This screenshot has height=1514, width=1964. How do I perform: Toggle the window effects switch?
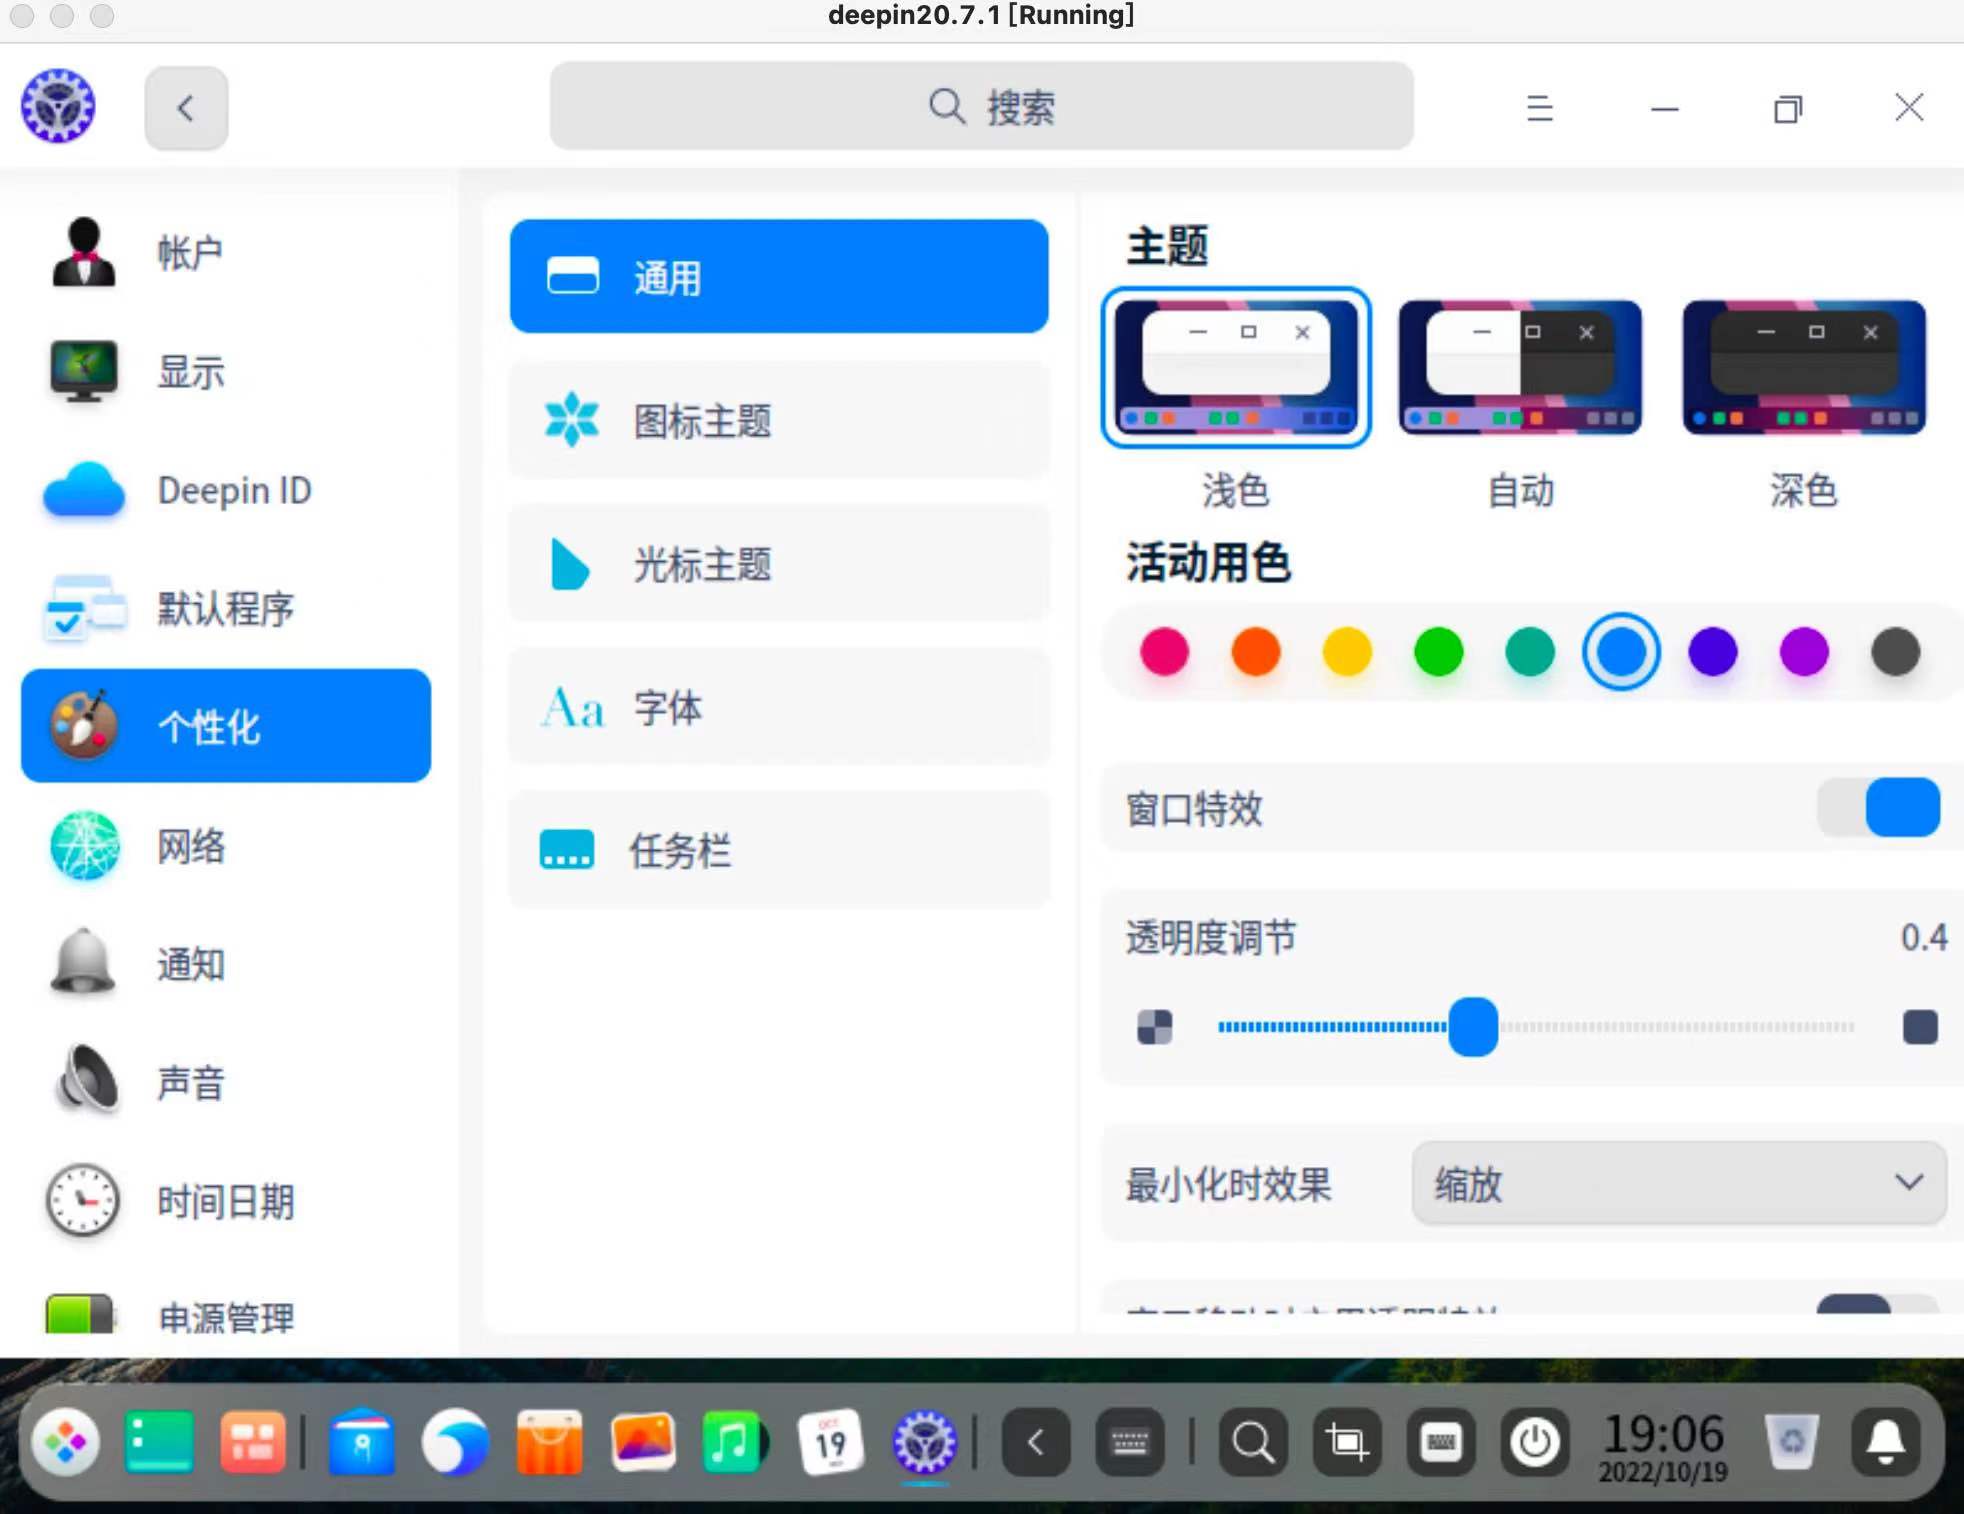point(1879,808)
